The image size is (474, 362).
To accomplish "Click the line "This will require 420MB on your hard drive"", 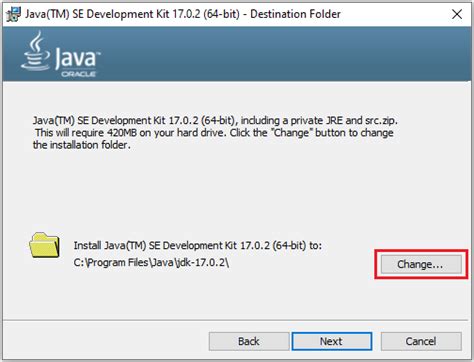I will pos(131,133).
